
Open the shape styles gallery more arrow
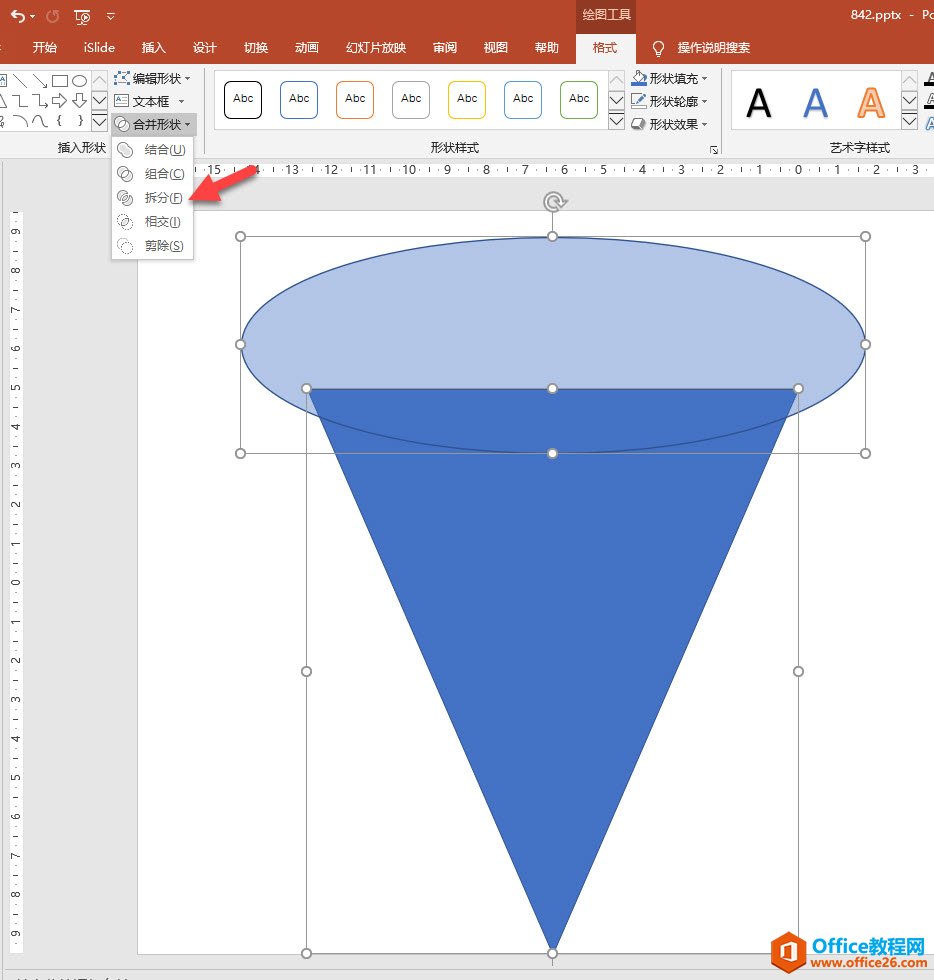617,122
